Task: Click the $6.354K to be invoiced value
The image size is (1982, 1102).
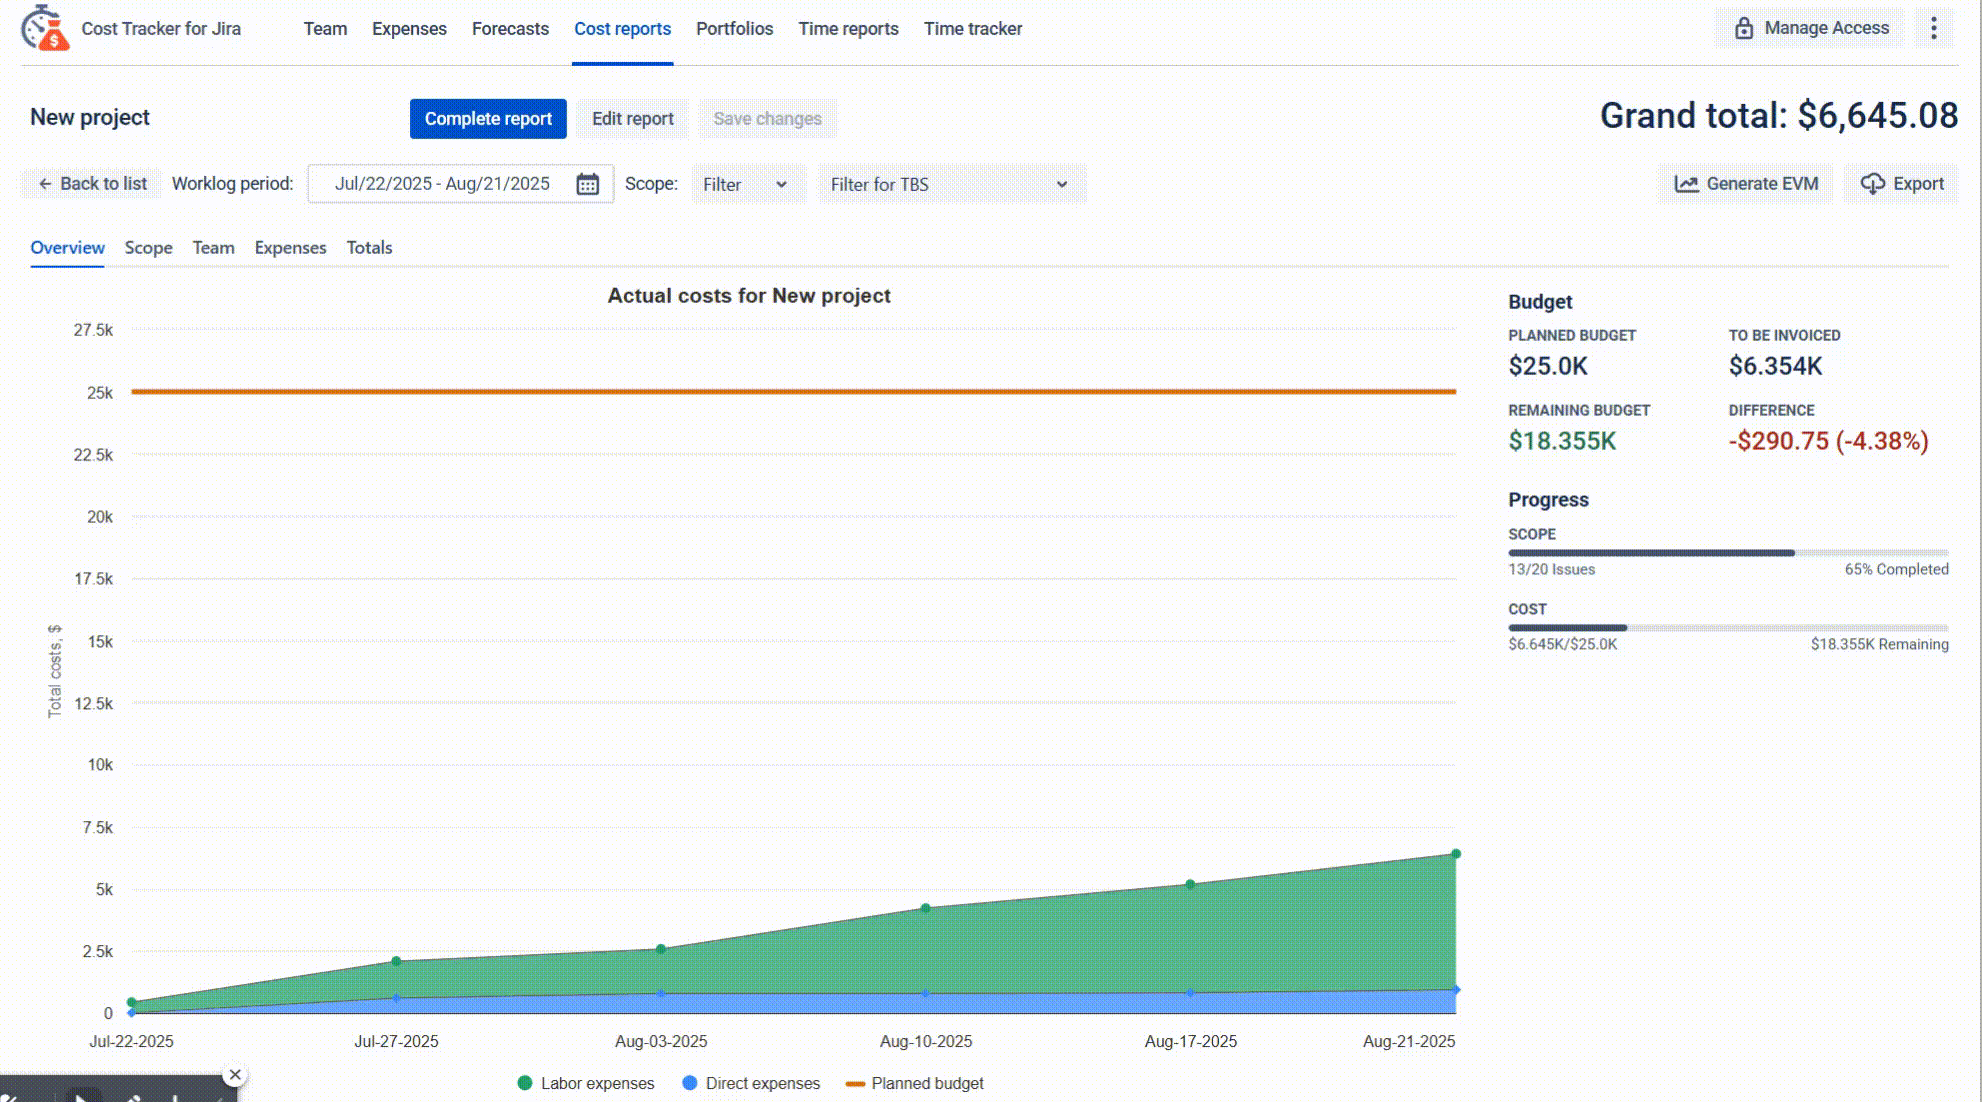Action: [1775, 366]
